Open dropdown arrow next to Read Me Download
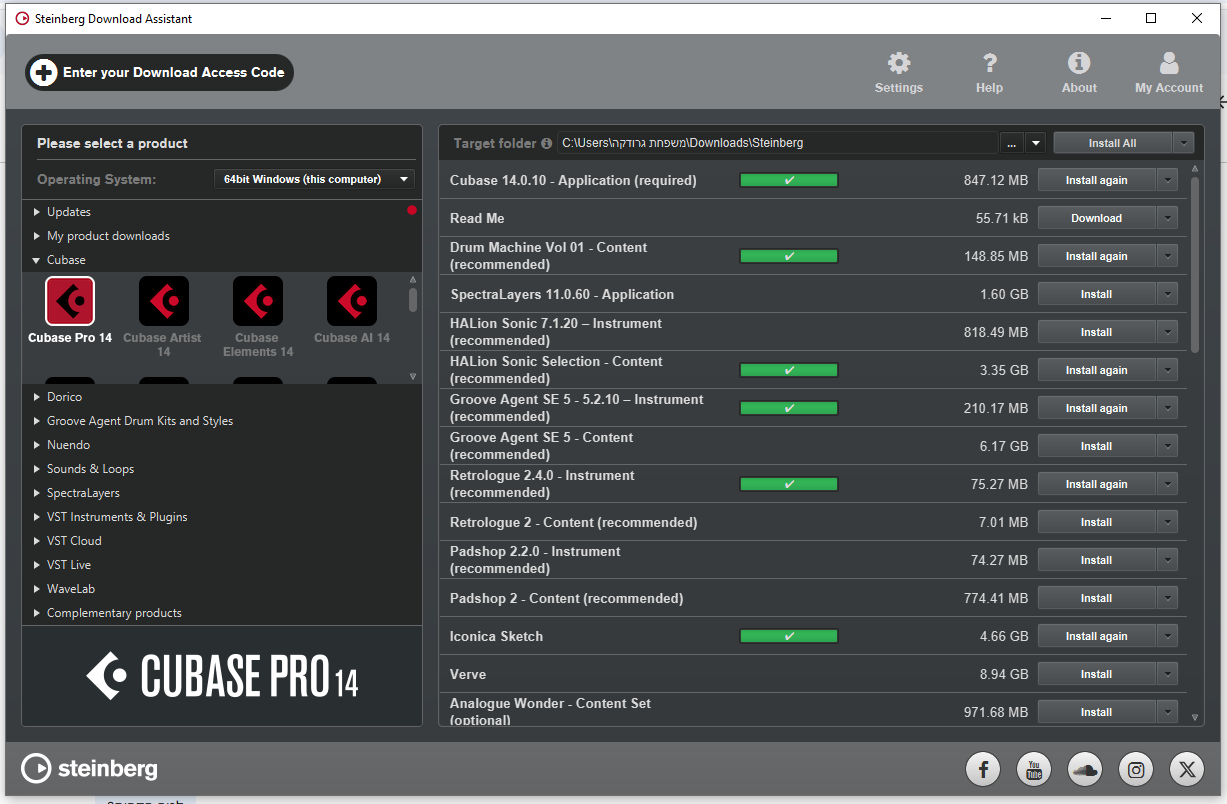The height and width of the screenshot is (804, 1227). [1167, 218]
